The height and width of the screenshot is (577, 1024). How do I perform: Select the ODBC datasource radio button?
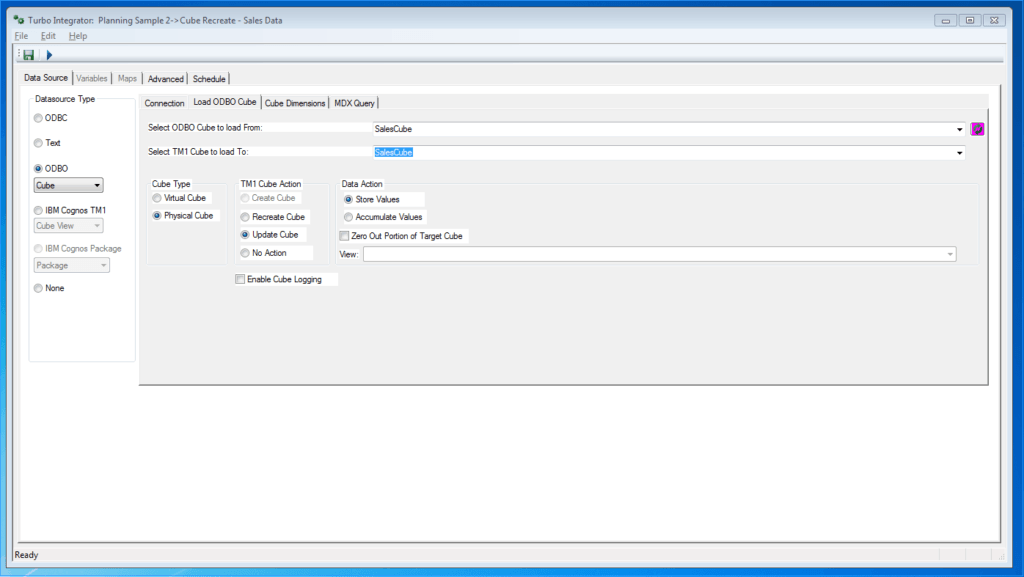[38, 117]
